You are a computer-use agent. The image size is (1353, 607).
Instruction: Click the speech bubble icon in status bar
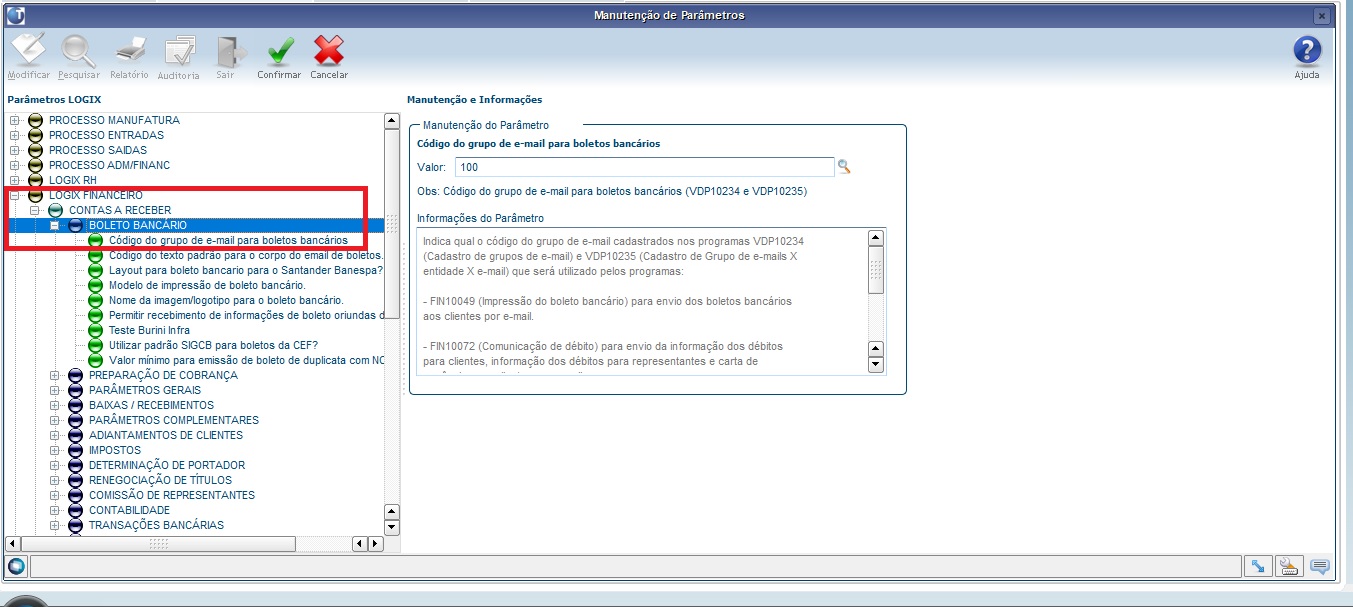coord(1320,567)
